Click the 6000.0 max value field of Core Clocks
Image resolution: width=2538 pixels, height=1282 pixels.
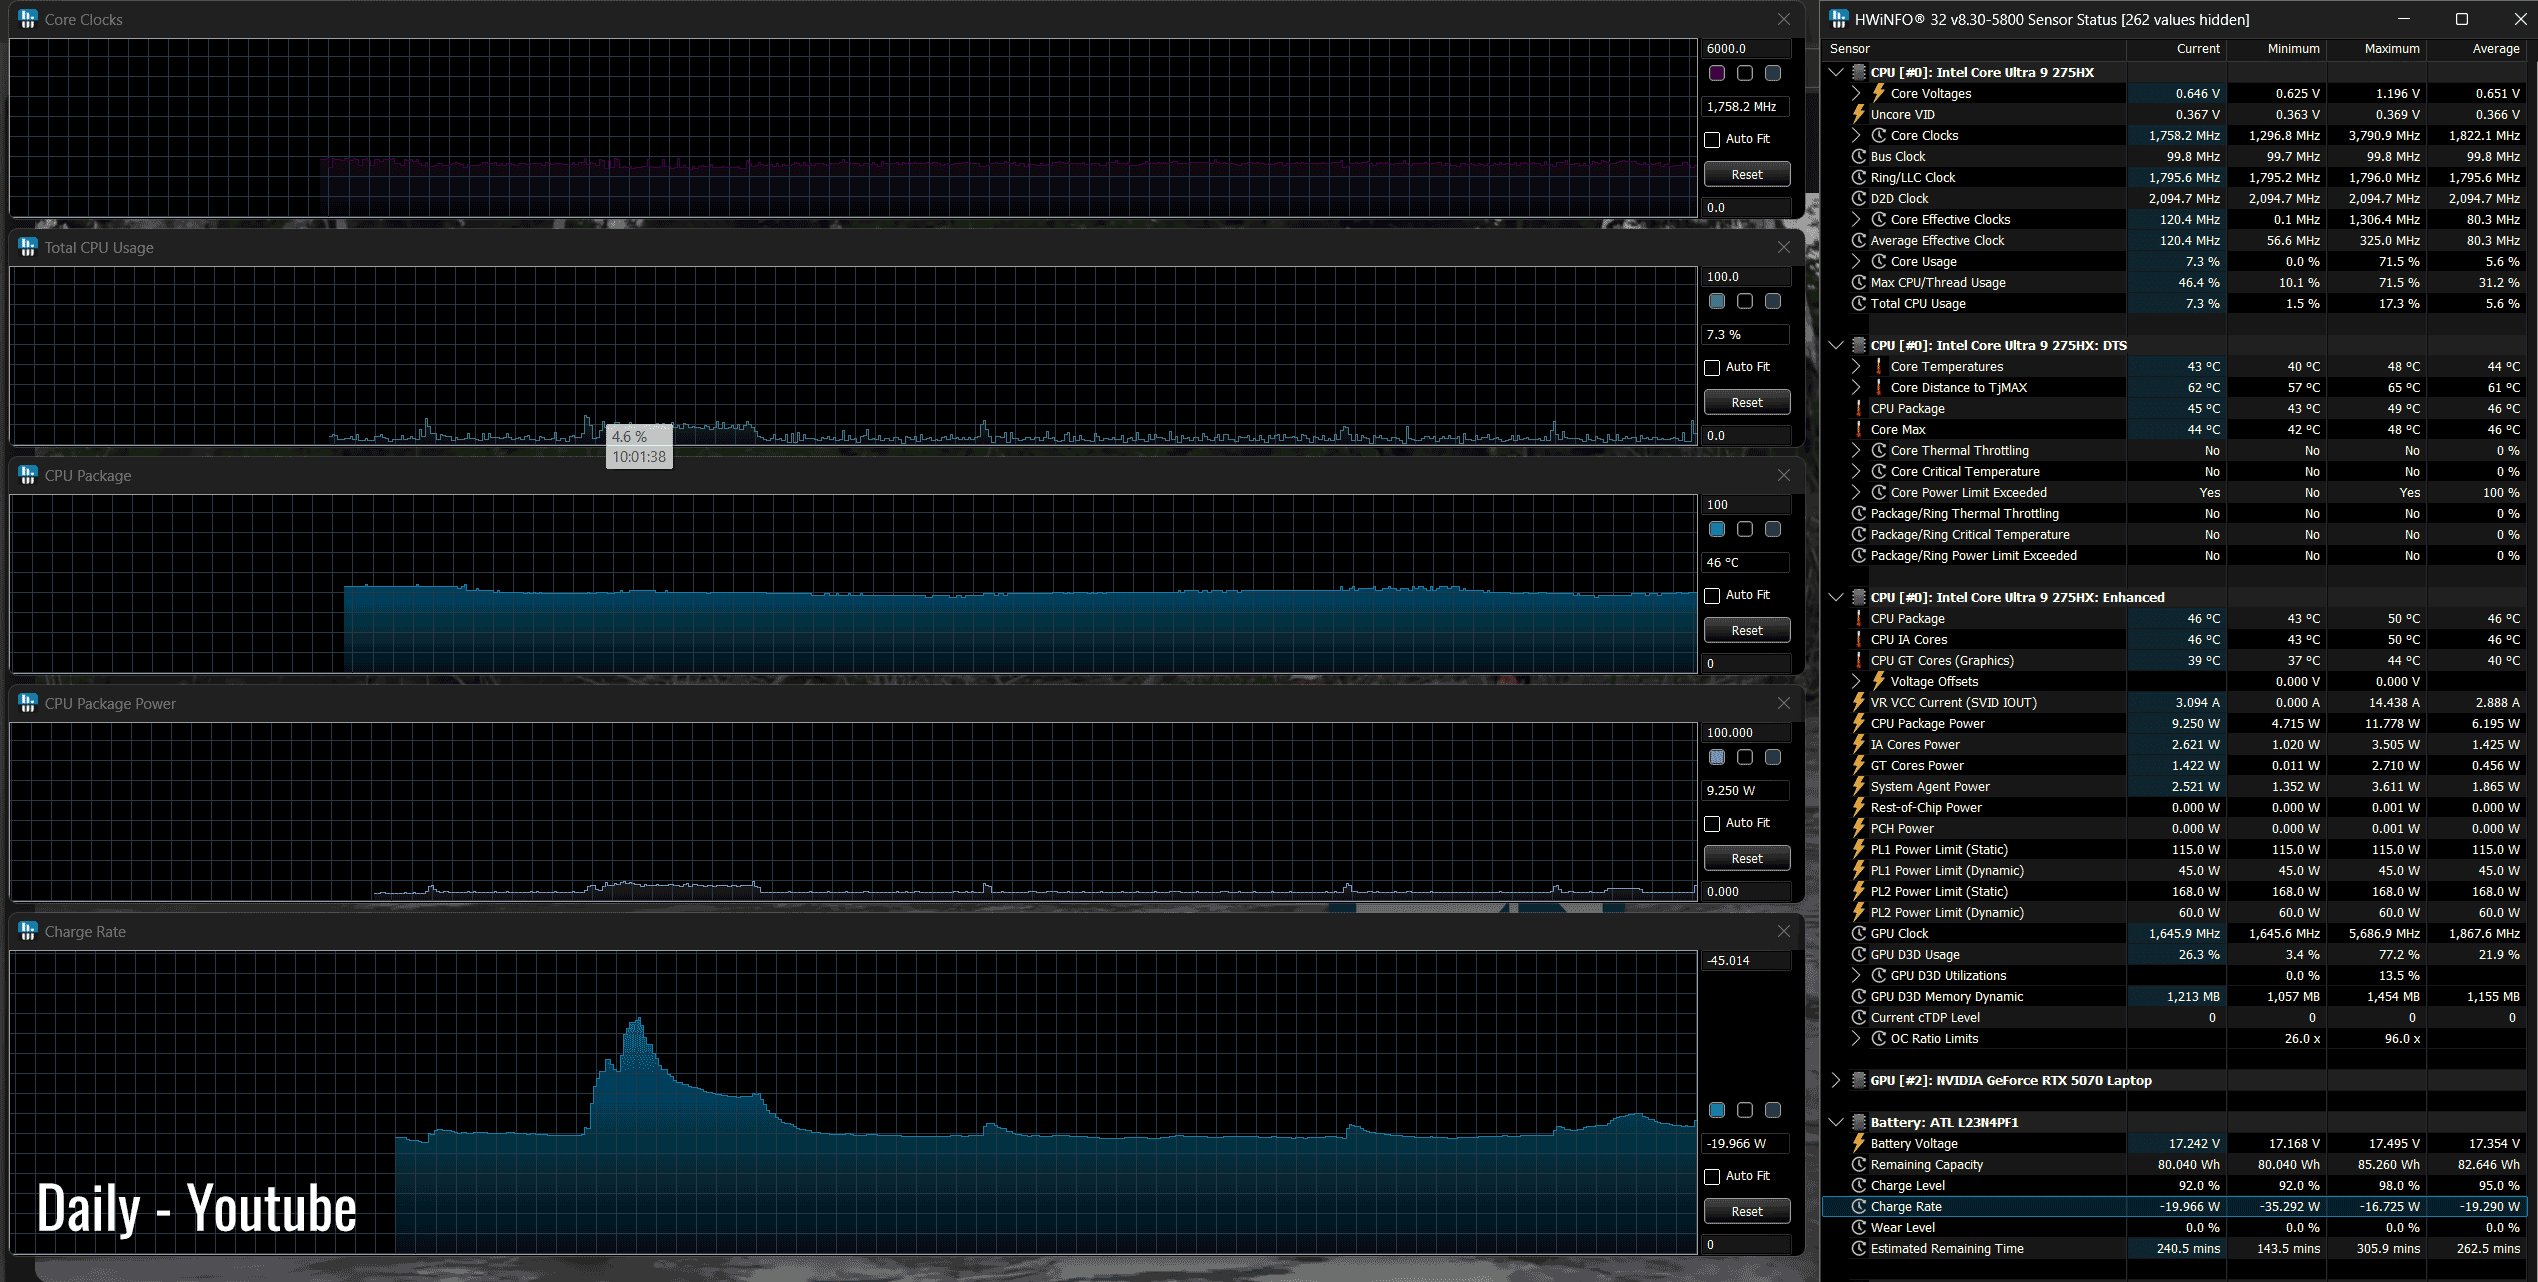[x=1745, y=48]
